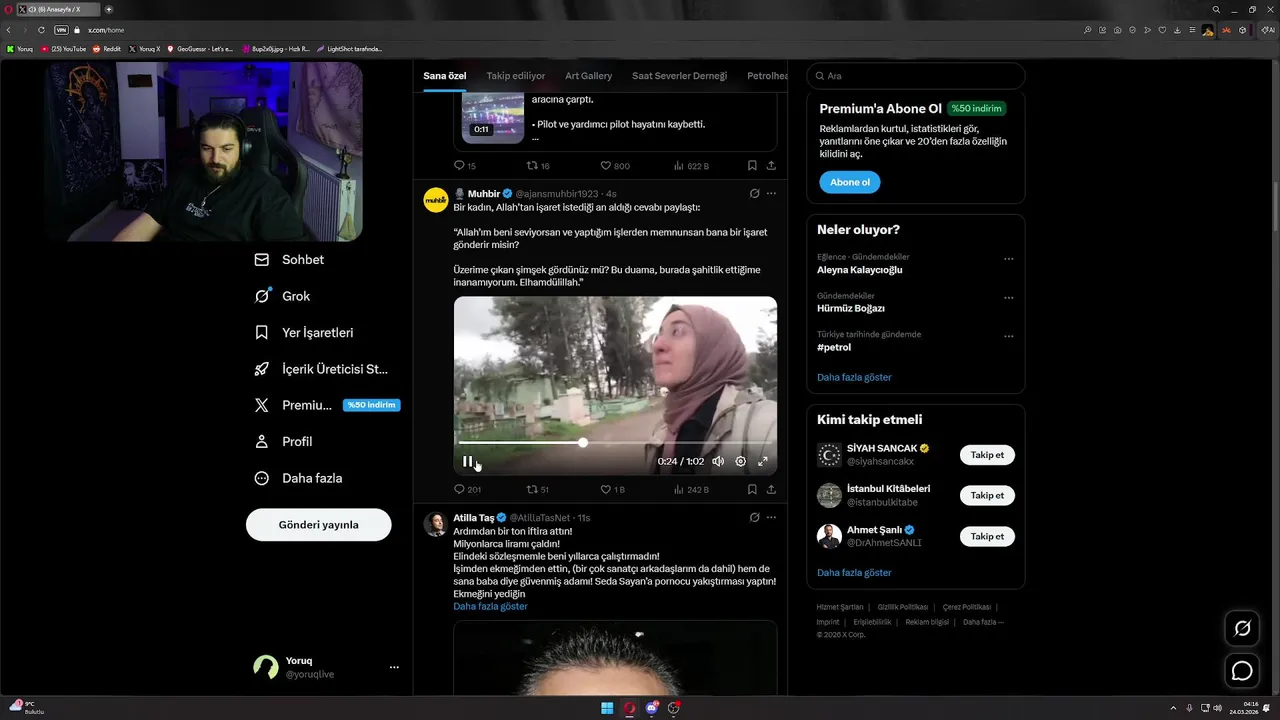The image size is (1280, 720).
Task: Repost the post with 16 reposts
Action: pyautogui.click(x=538, y=165)
